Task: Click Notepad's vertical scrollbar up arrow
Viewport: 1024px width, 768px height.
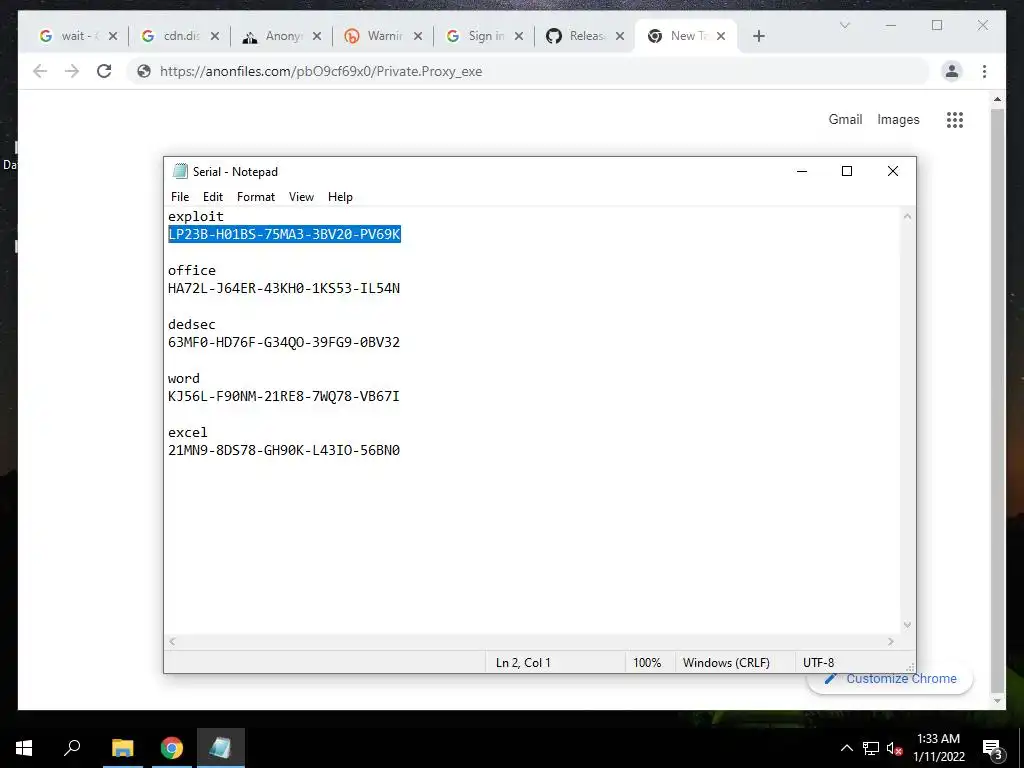Action: click(907, 216)
